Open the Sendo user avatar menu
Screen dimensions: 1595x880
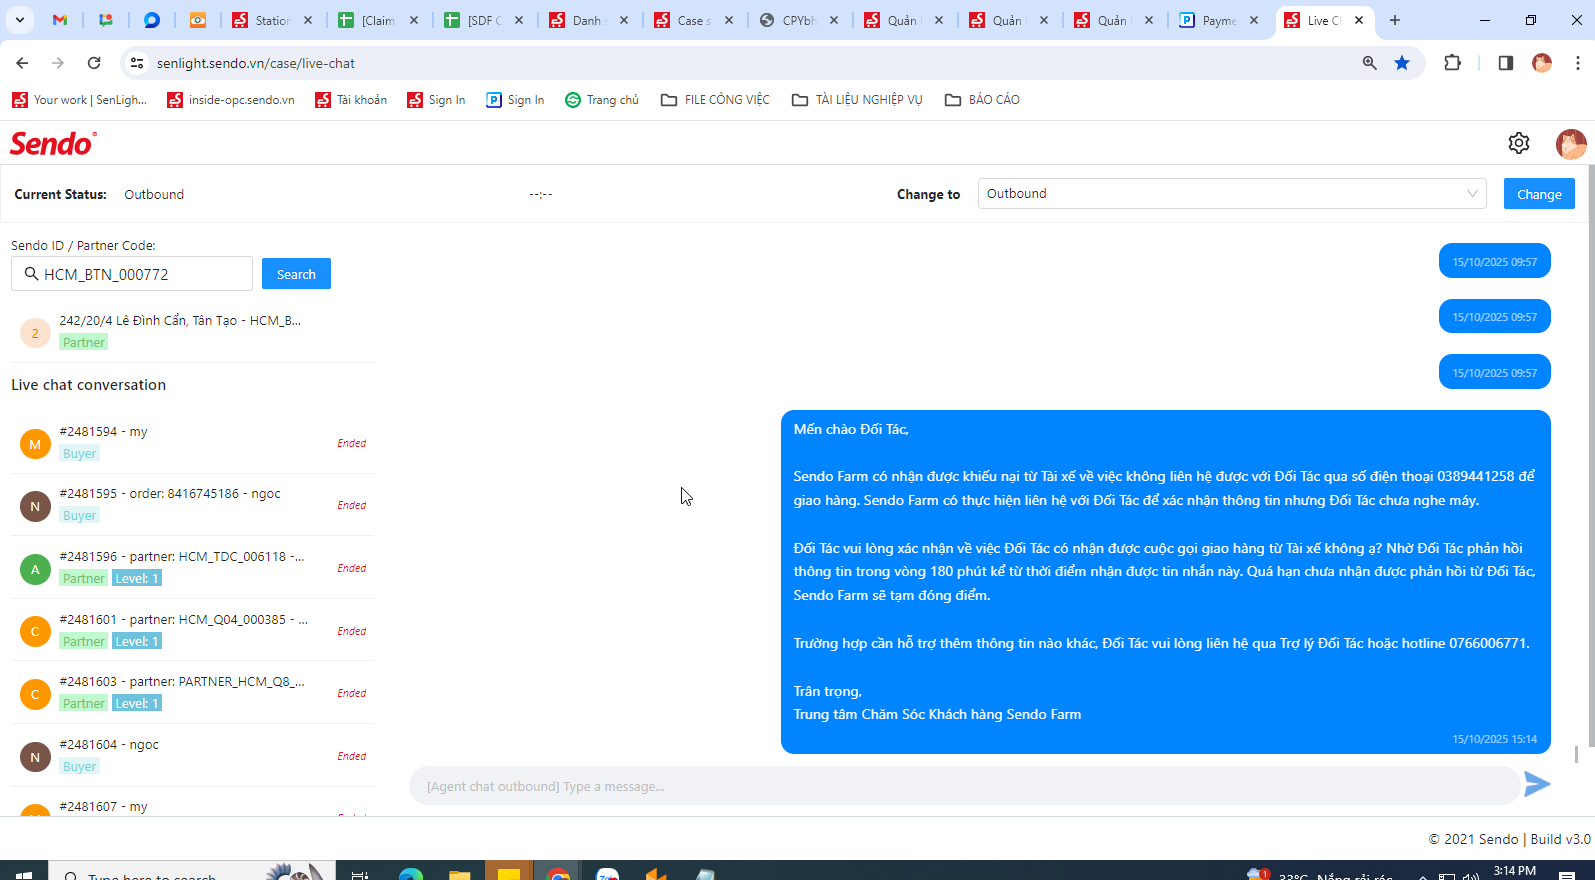(1571, 144)
